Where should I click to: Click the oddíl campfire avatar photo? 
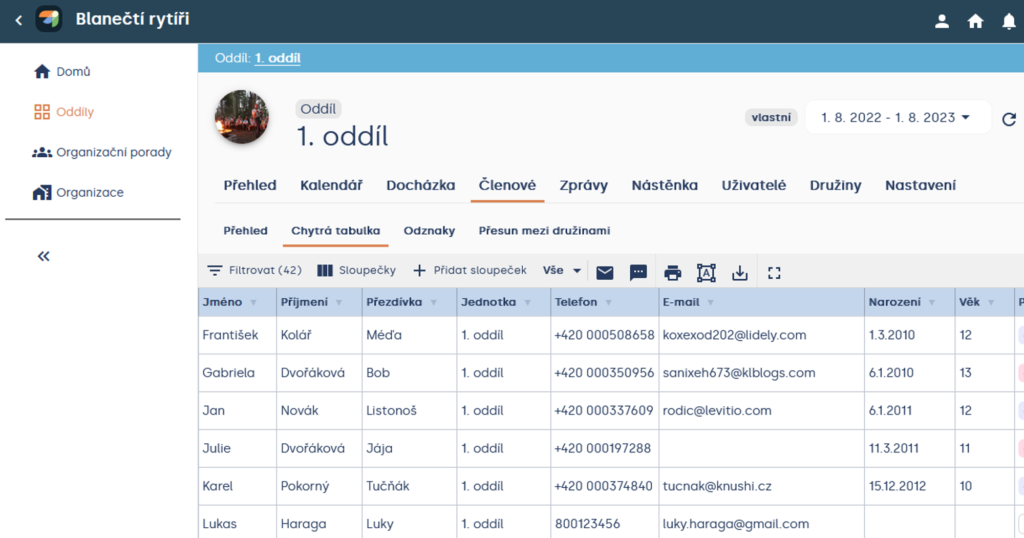pyautogui.click(x=242, y=117)
